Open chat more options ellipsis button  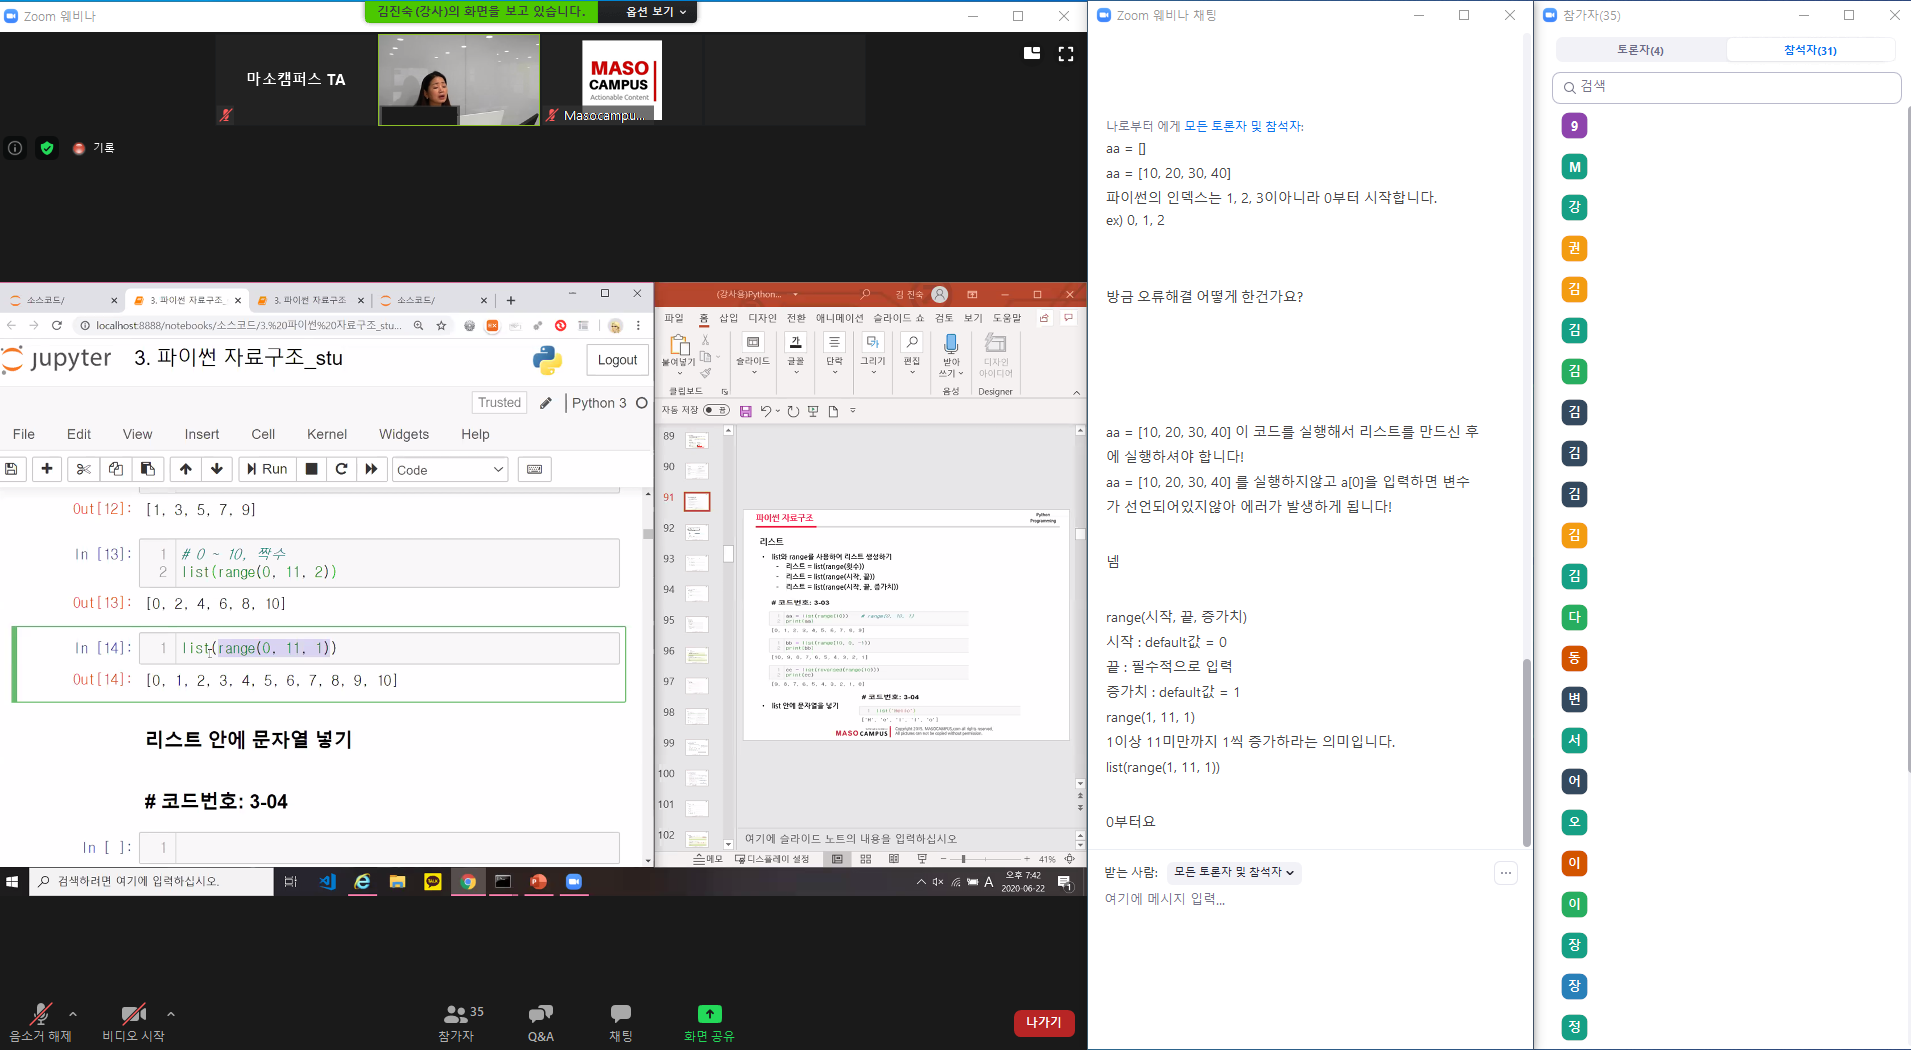coord(1505,873)
